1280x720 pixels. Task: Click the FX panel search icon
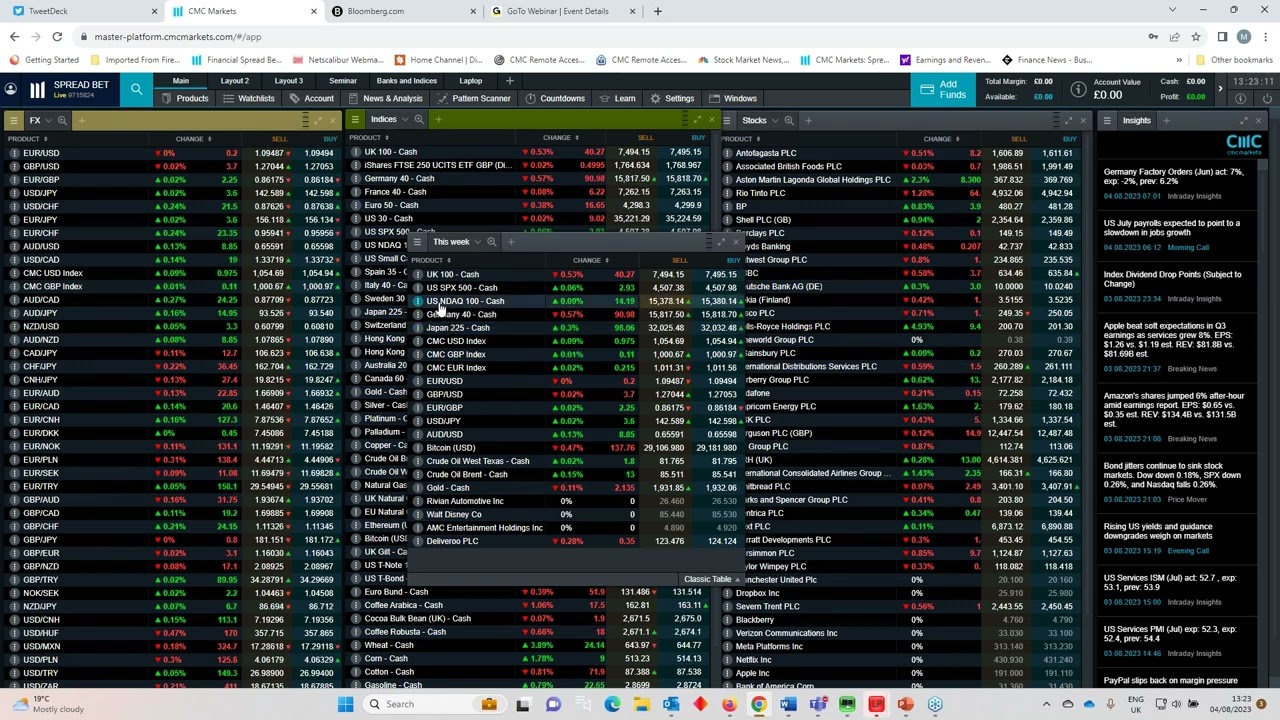click(62, 120)
